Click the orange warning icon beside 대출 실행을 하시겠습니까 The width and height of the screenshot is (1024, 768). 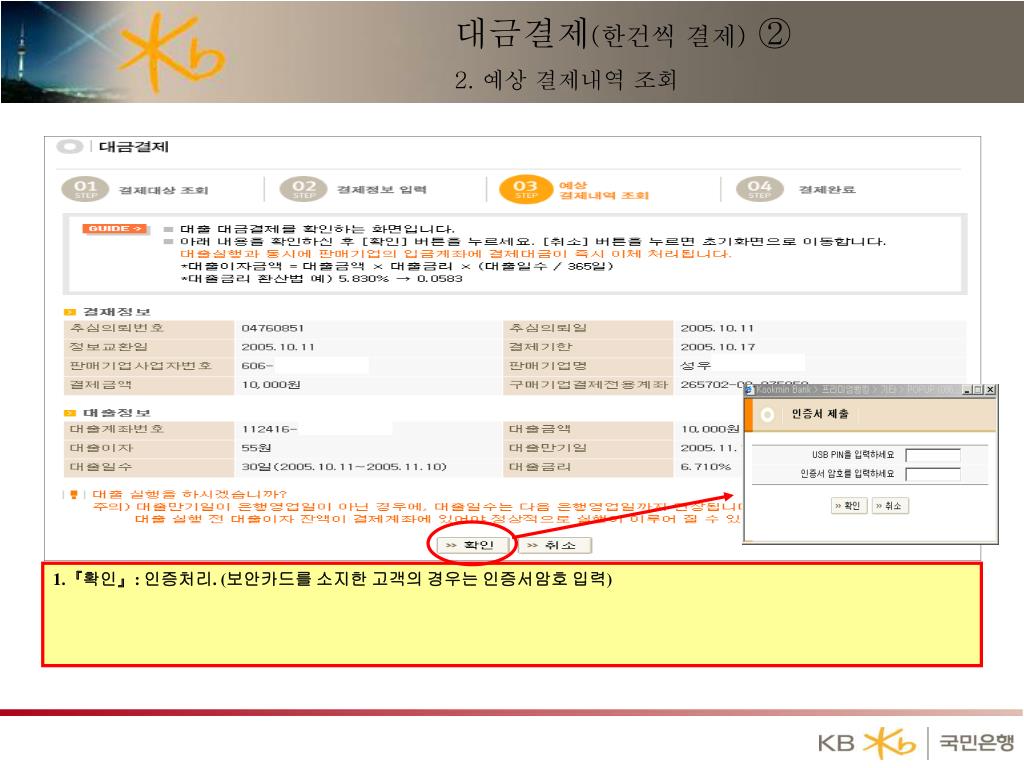[74, 494]
